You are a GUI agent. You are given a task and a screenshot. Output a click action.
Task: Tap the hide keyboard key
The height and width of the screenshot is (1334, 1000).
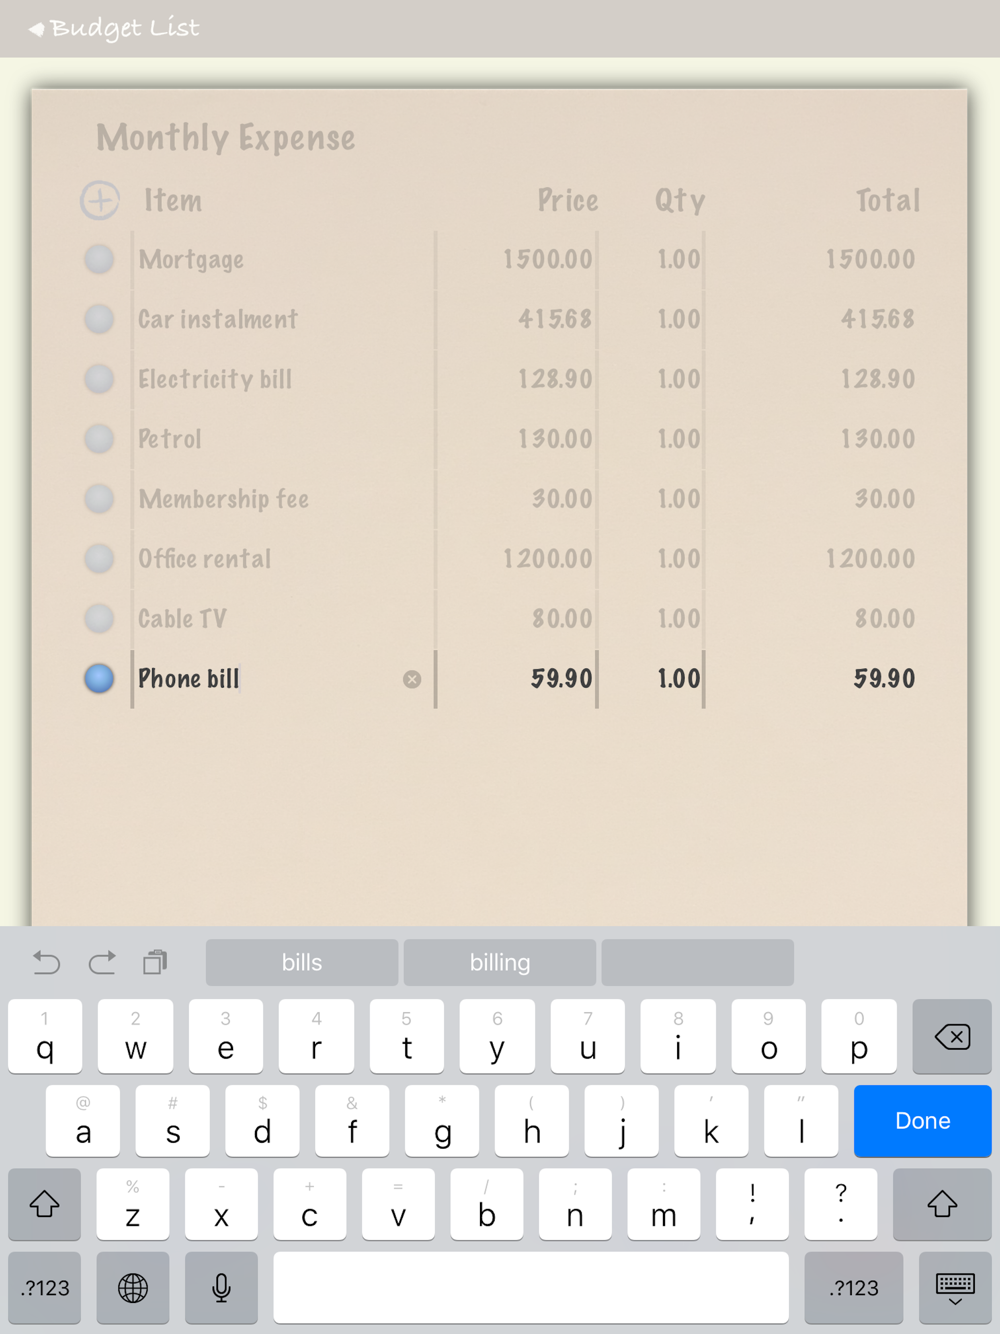(955, 1288)
